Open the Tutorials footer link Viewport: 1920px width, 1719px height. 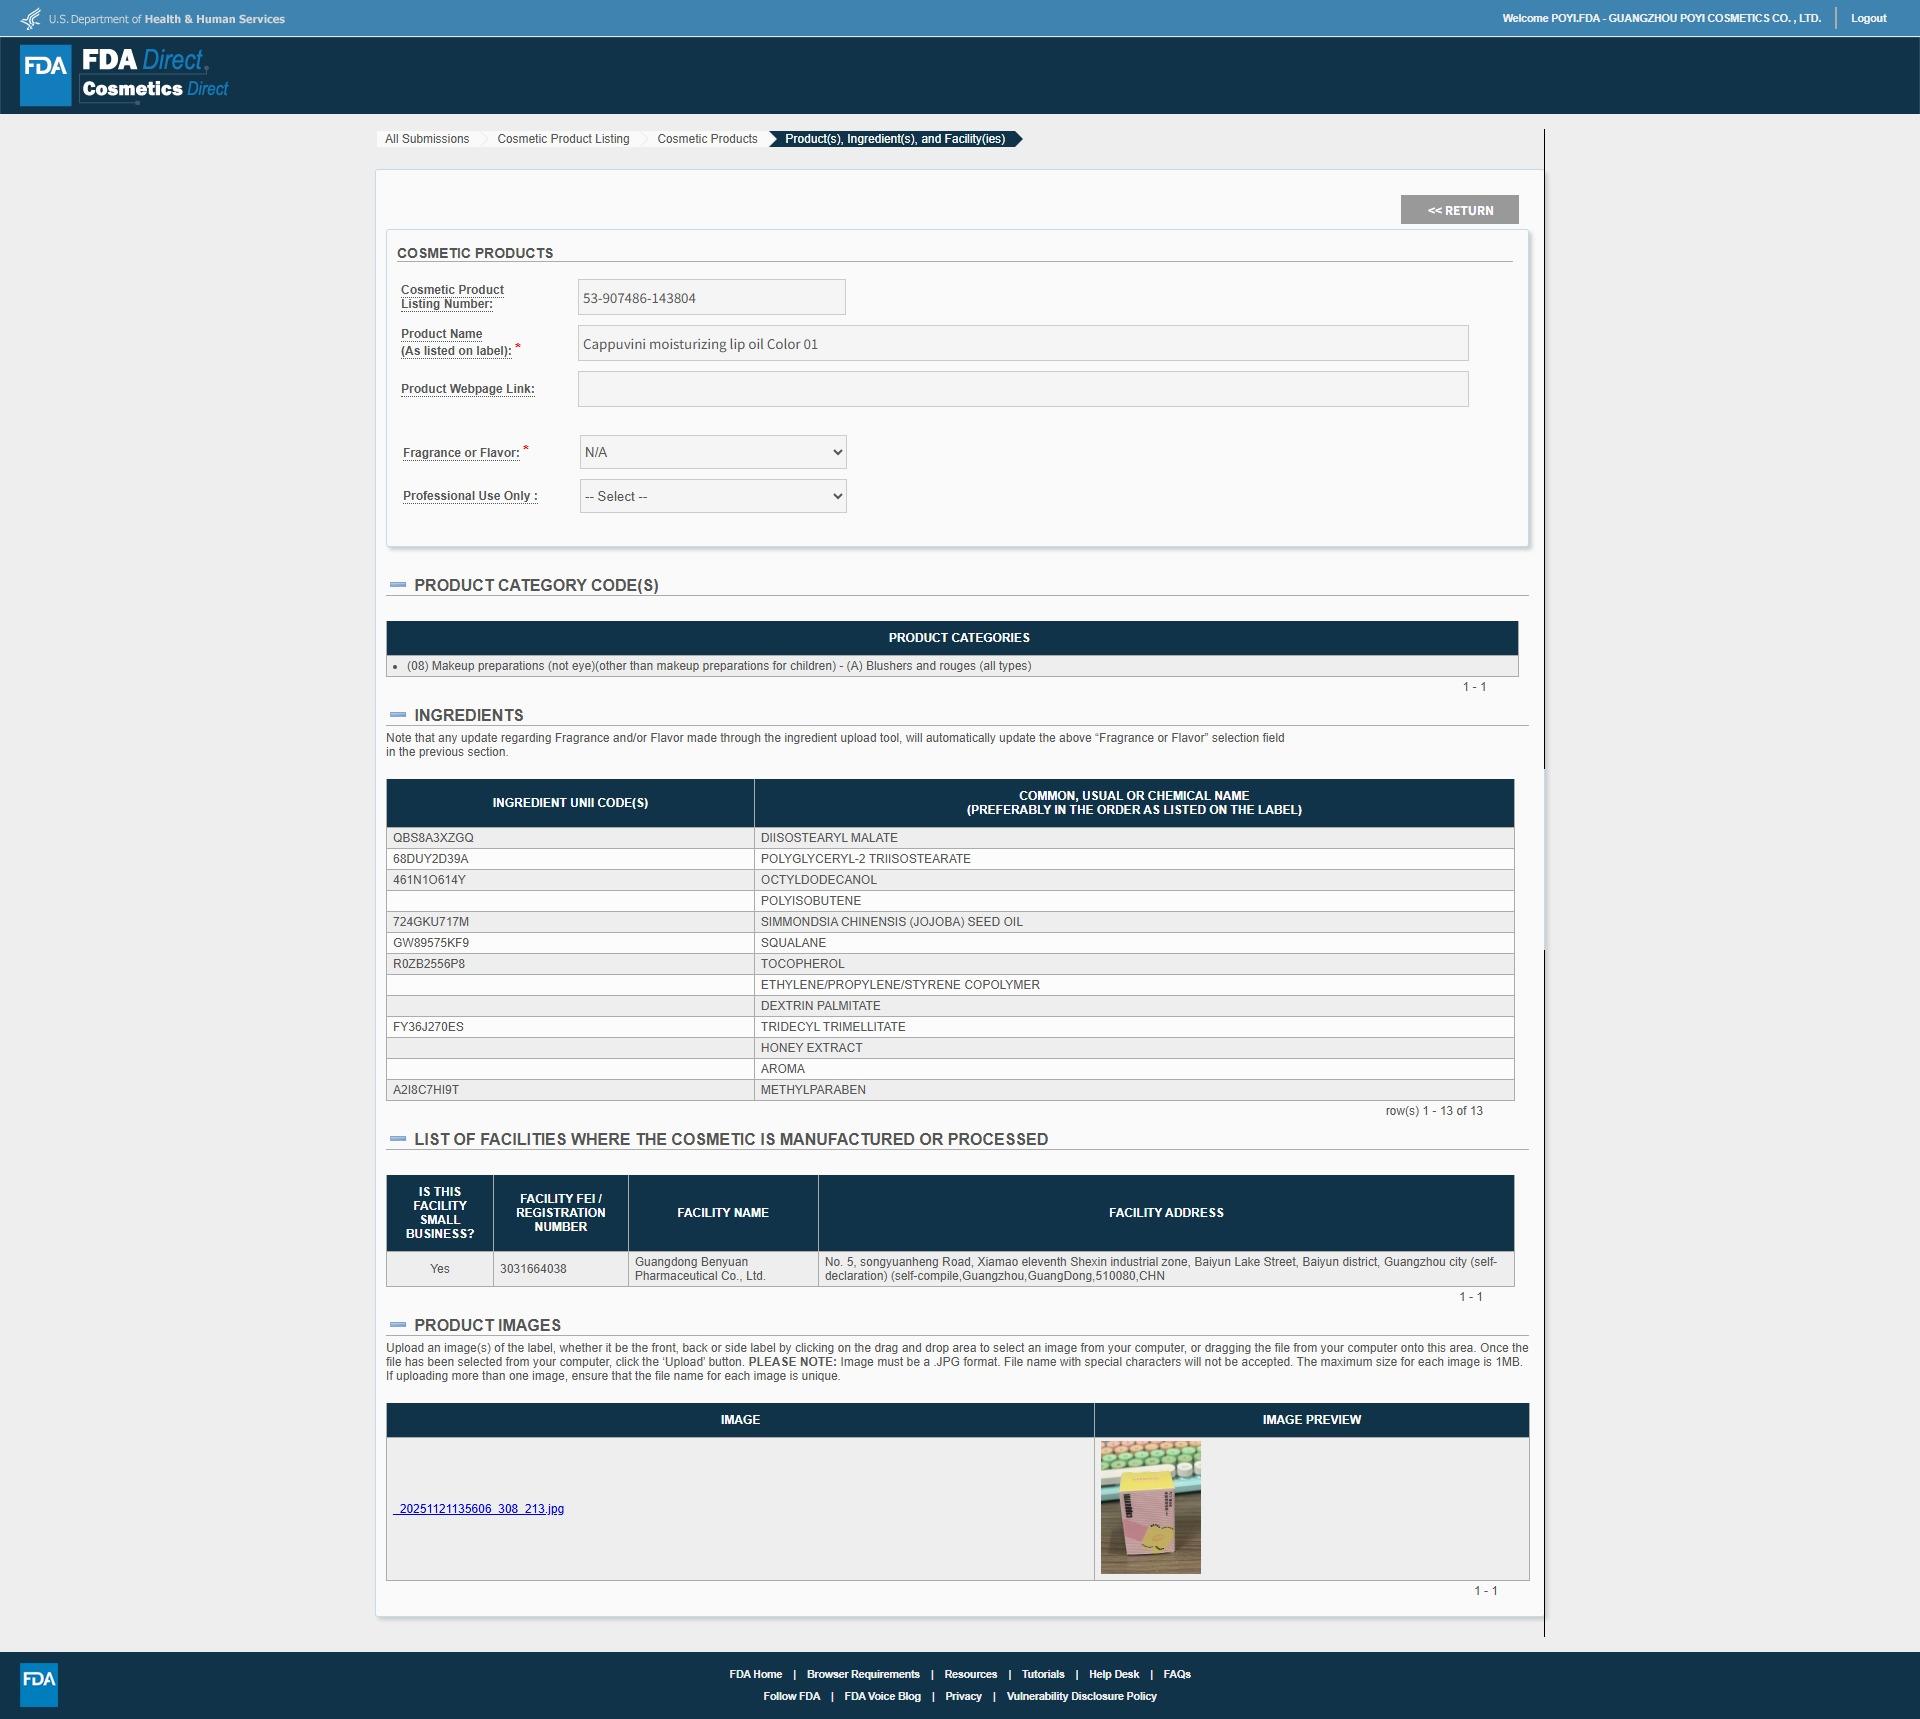coord(1042,1674)
